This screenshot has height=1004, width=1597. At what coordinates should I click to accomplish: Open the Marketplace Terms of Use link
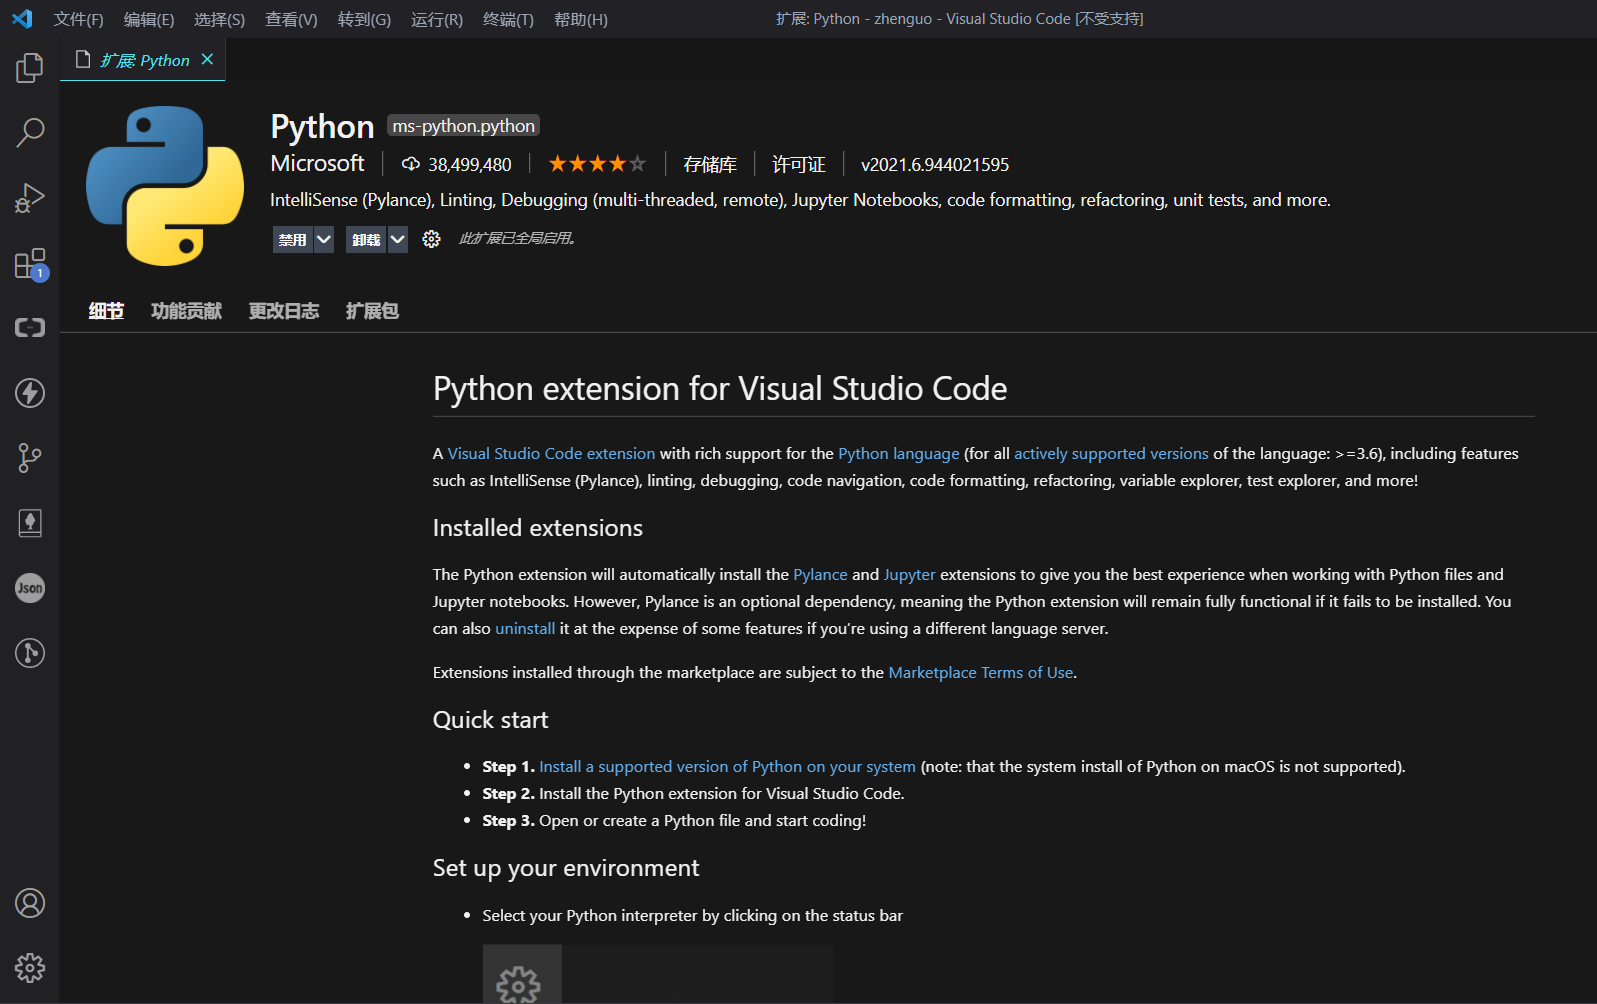980,672
